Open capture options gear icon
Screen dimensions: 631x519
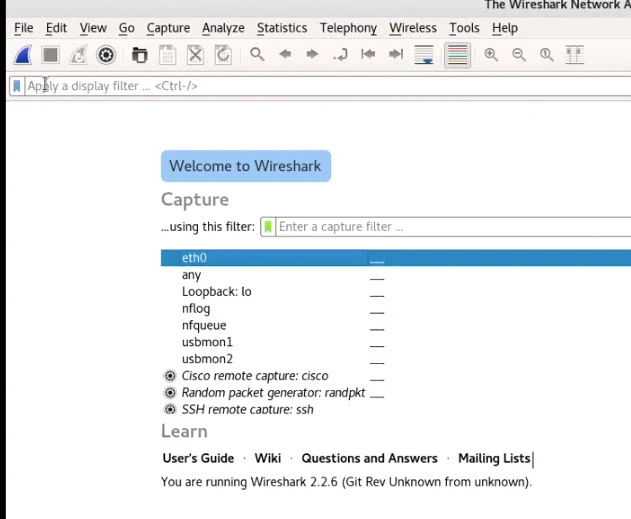coord(106,55)
